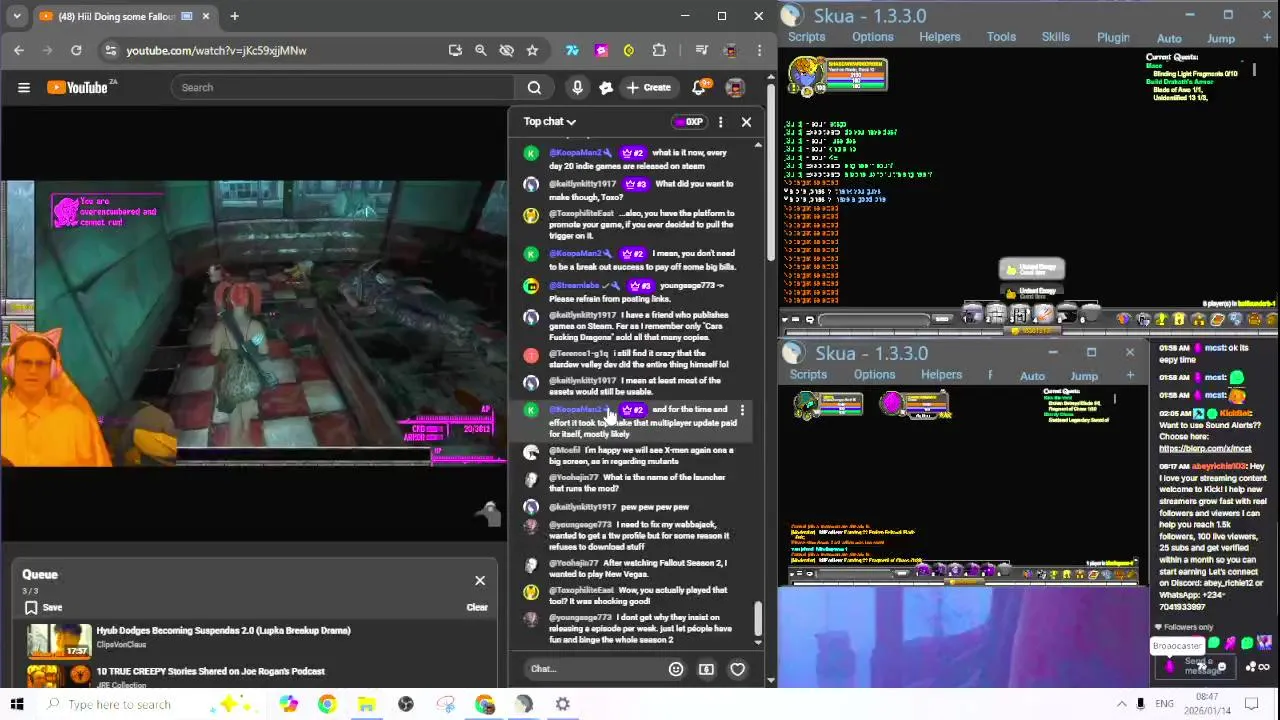Viewport: 1280px width, 720px height.
Task: Click Auto in top Skua window
Action: click(1169, 38)
